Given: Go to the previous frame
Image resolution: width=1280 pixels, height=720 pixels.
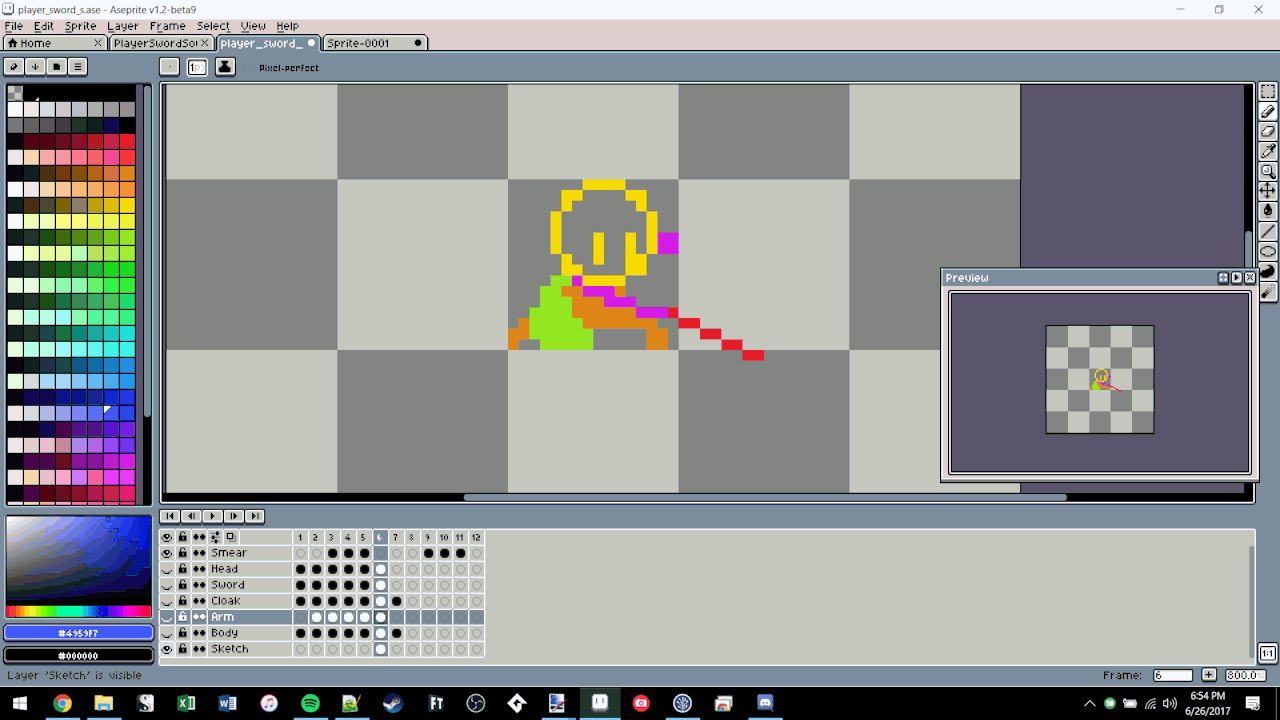Looking at the screenshot, I should (x=191, y=516).
